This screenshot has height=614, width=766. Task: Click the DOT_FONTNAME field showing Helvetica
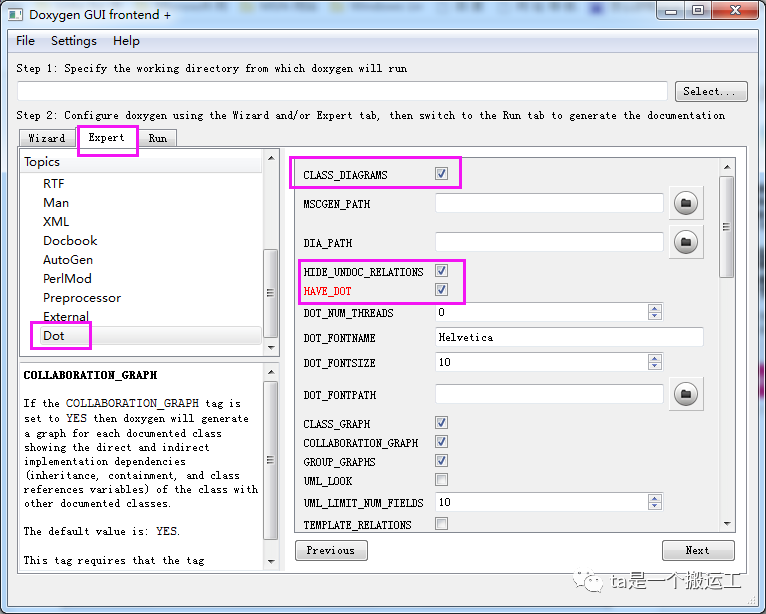coord(569,337)
